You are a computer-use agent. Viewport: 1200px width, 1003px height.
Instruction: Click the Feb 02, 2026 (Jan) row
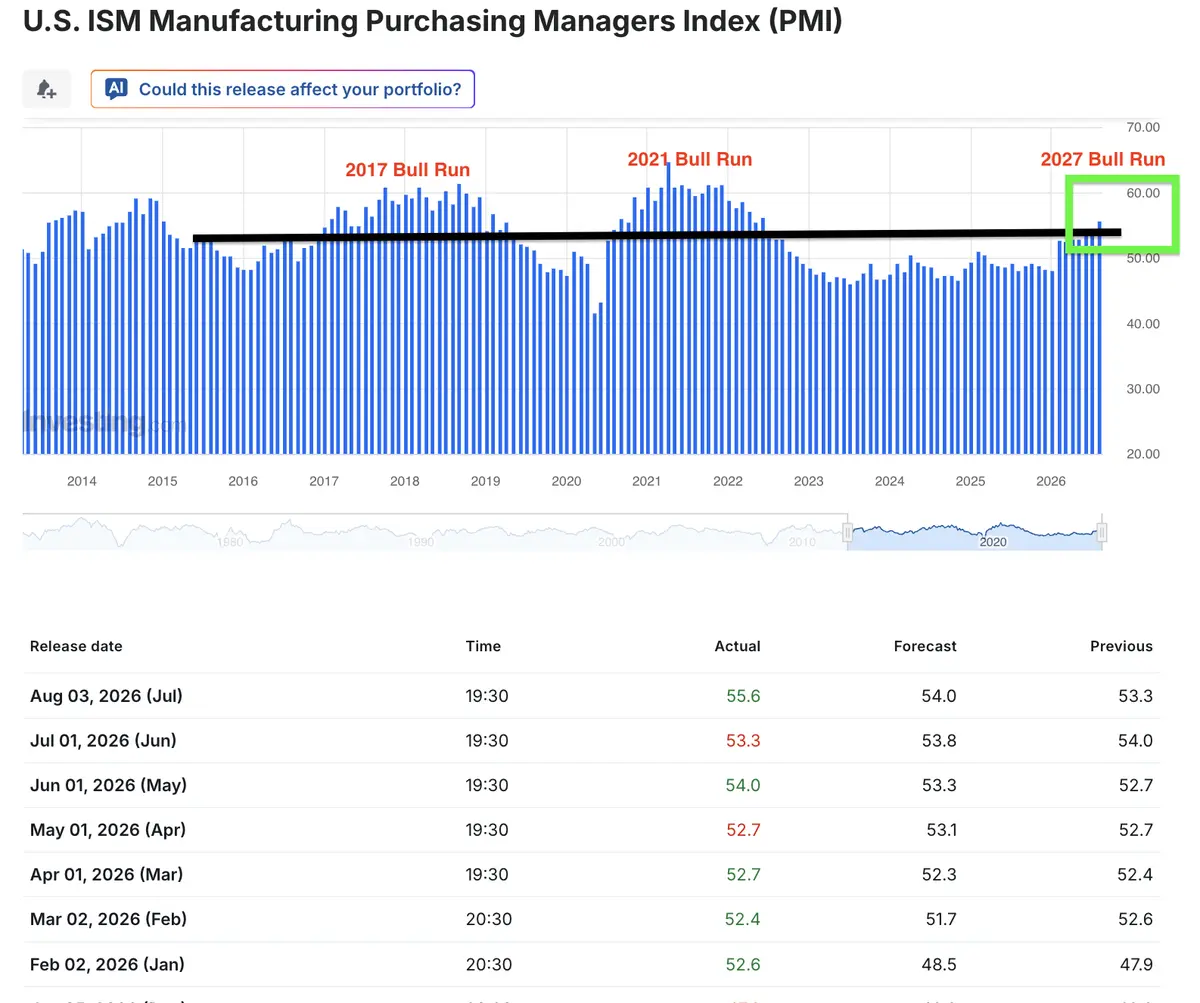(591, 965)
